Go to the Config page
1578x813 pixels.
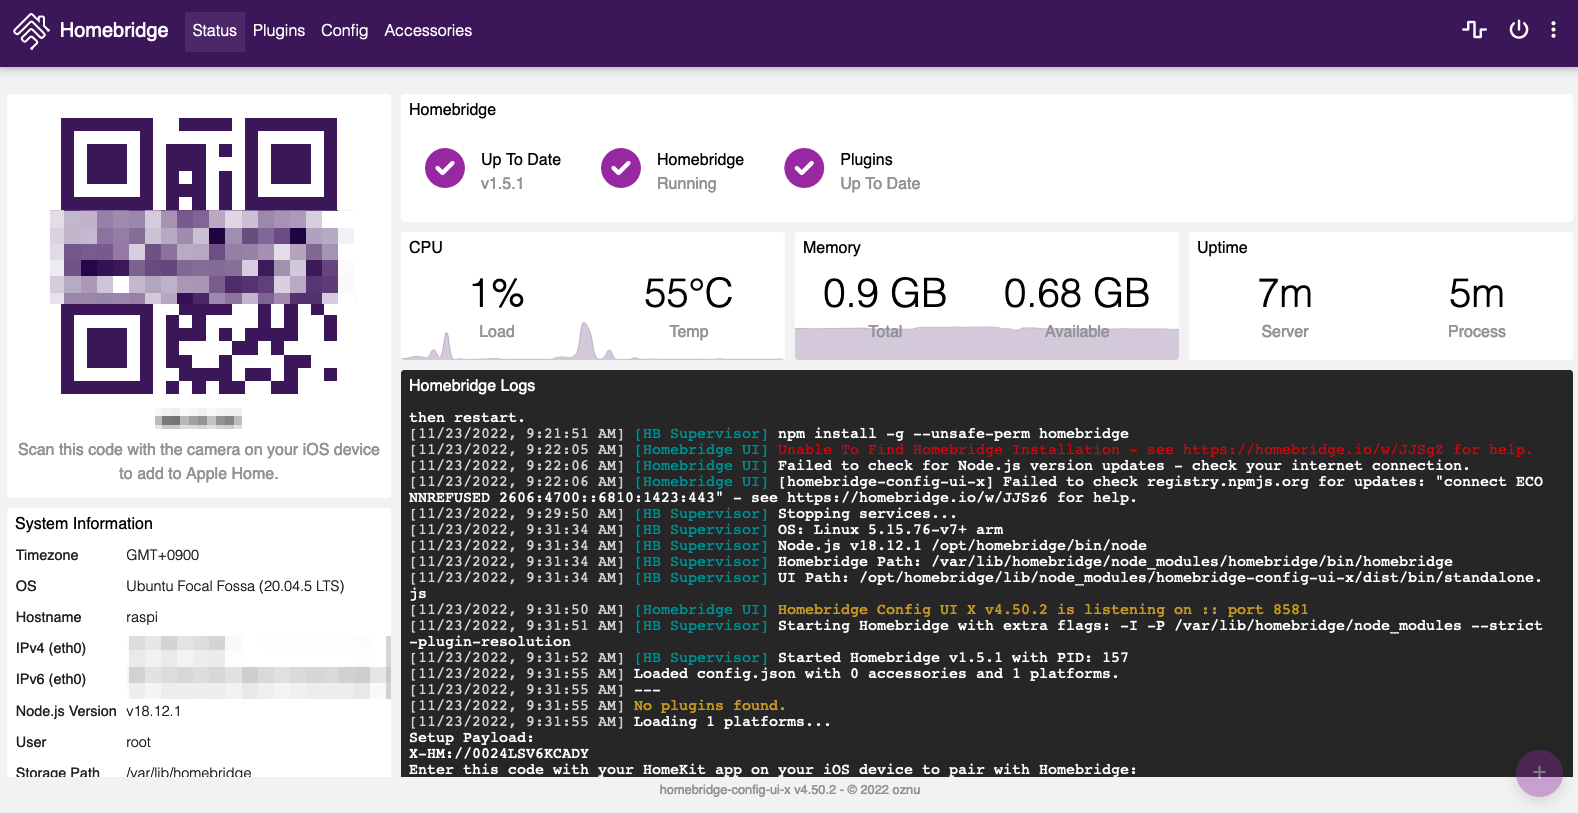344,31
